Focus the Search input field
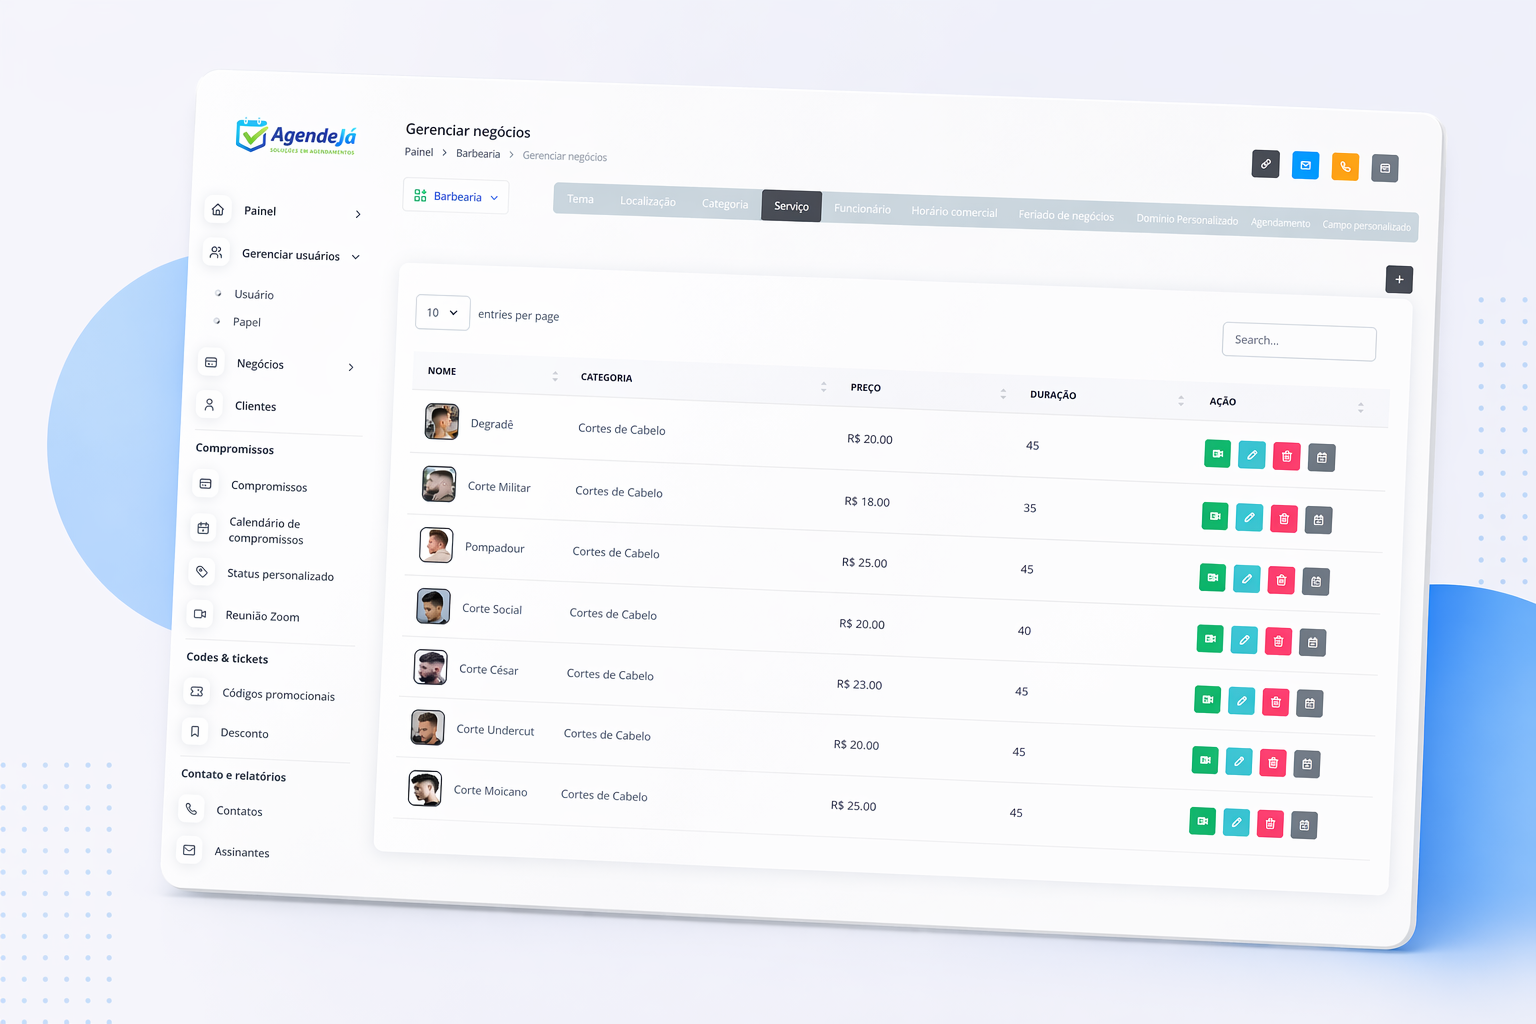Screen dimensions: 1536x1024 (x=1299, y=342)
